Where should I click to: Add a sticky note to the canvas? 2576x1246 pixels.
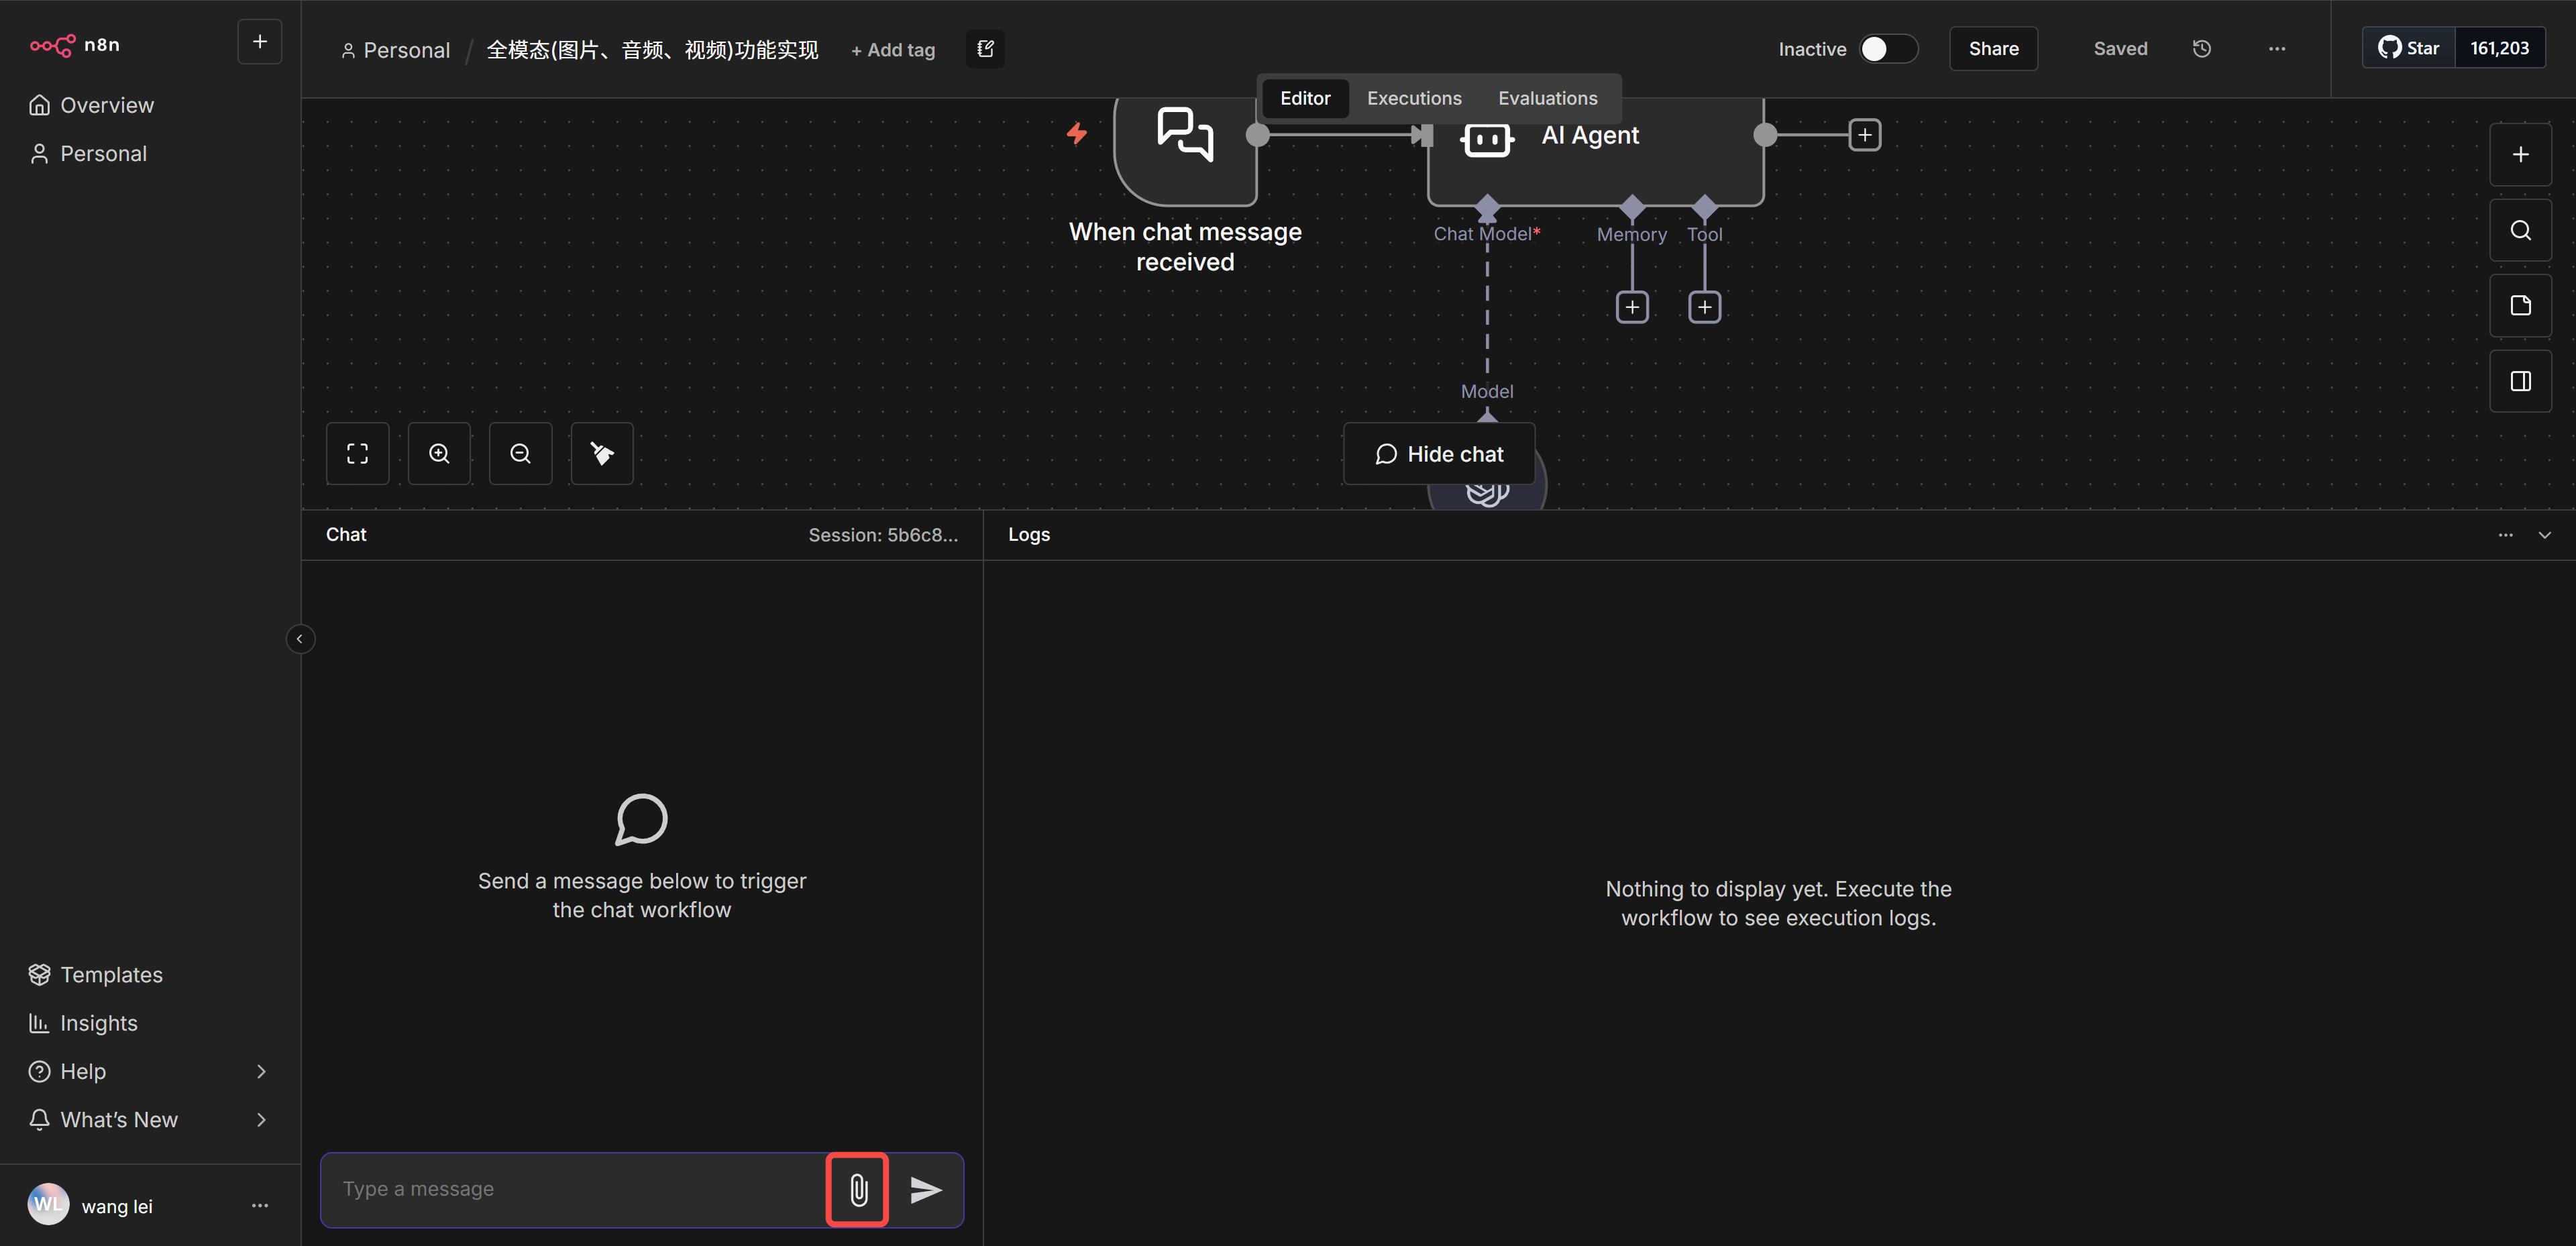tap(2520, 306)
